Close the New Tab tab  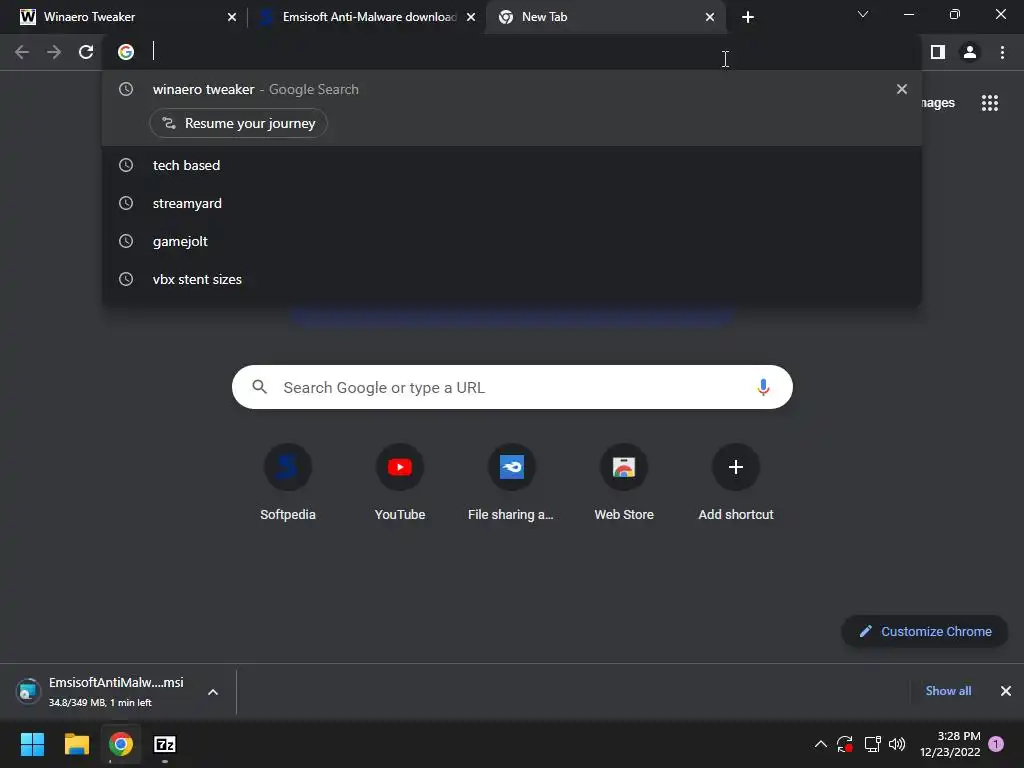pos(710,17)
